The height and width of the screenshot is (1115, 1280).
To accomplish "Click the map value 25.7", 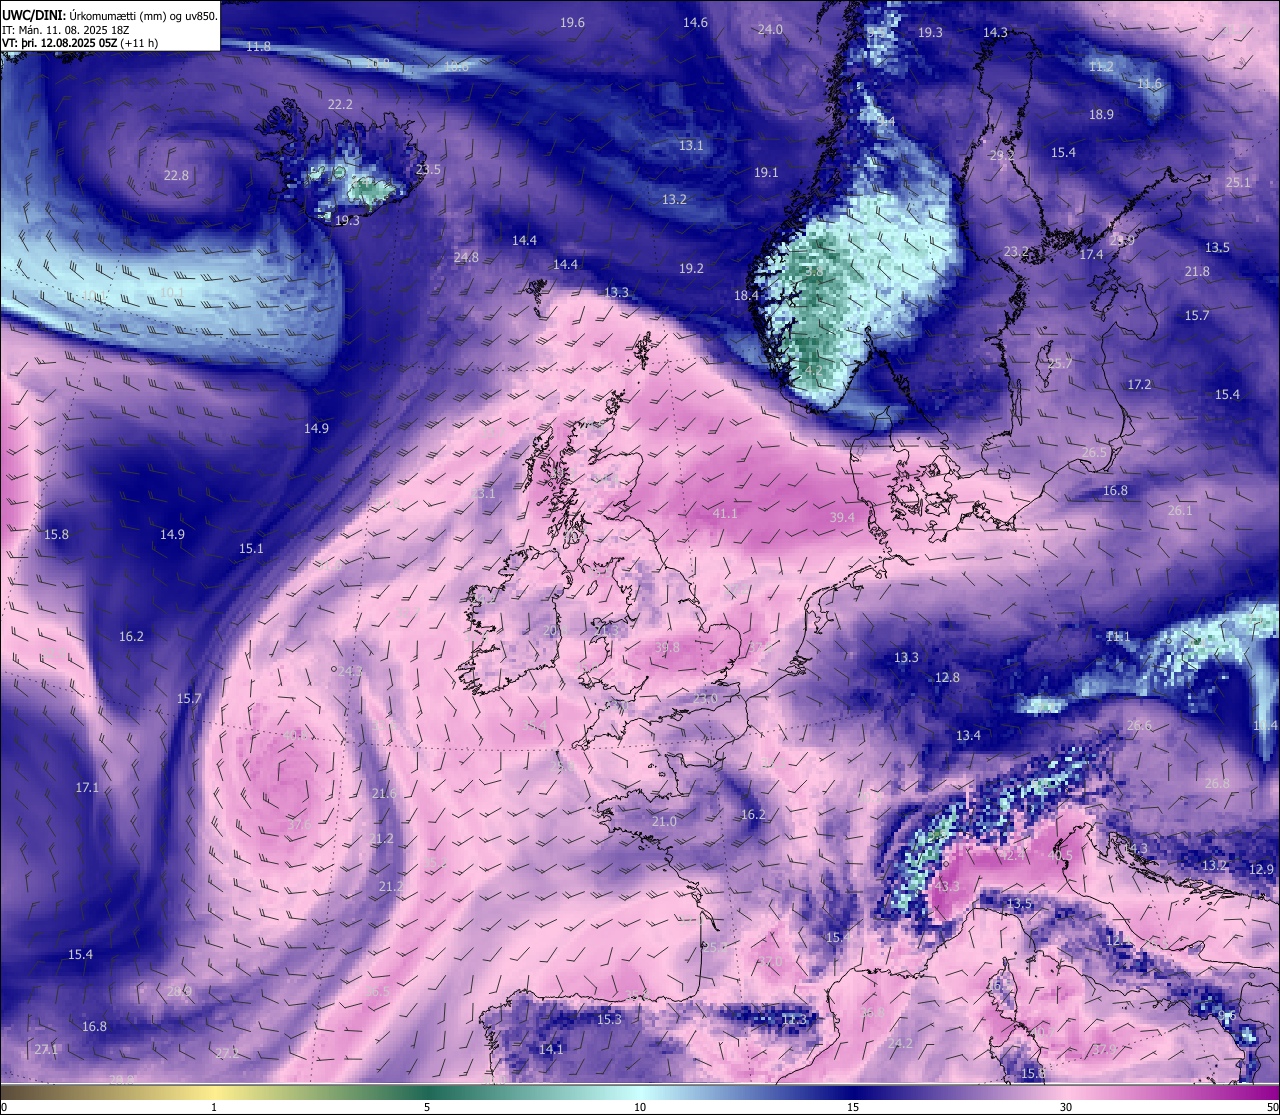I will pos(1059,363).
